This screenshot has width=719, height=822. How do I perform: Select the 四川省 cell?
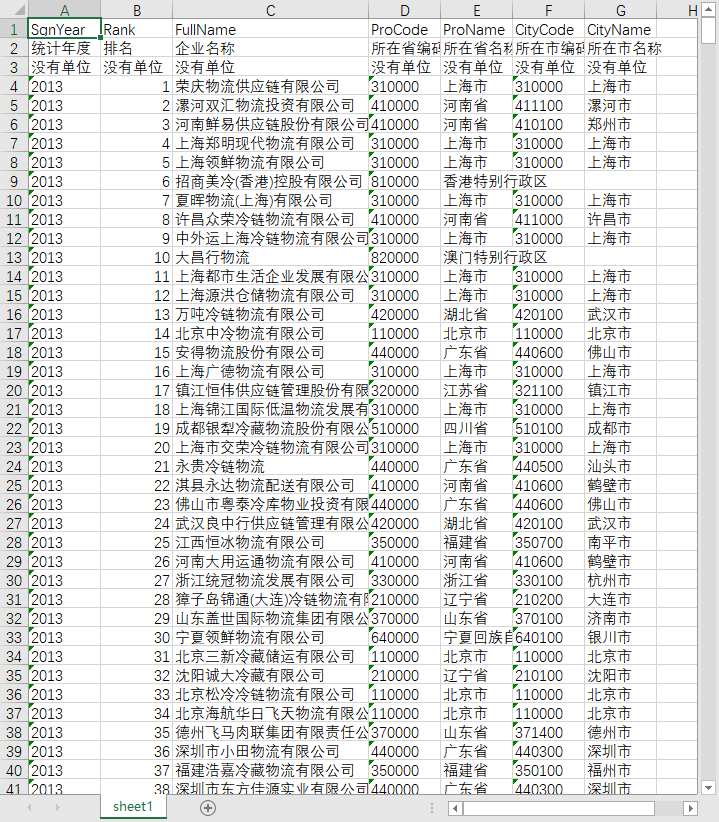pos(476,428)
